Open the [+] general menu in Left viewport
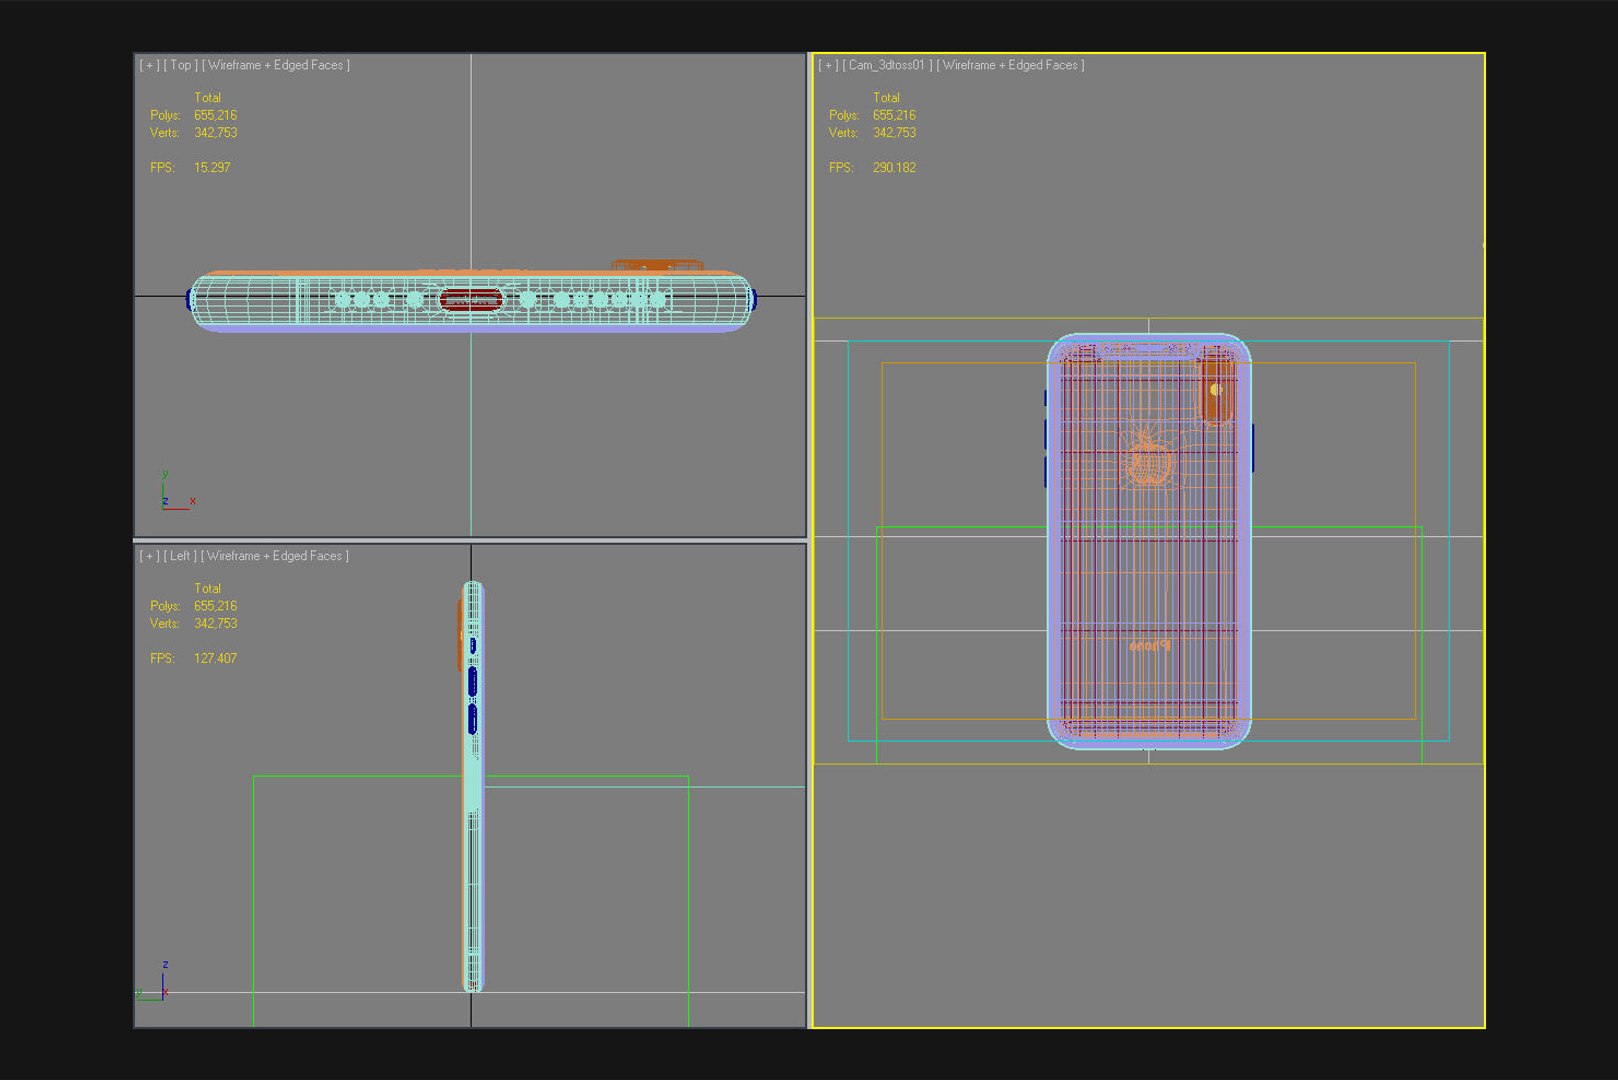This screenshot has width=1618, height=1080. coord(149,556)
